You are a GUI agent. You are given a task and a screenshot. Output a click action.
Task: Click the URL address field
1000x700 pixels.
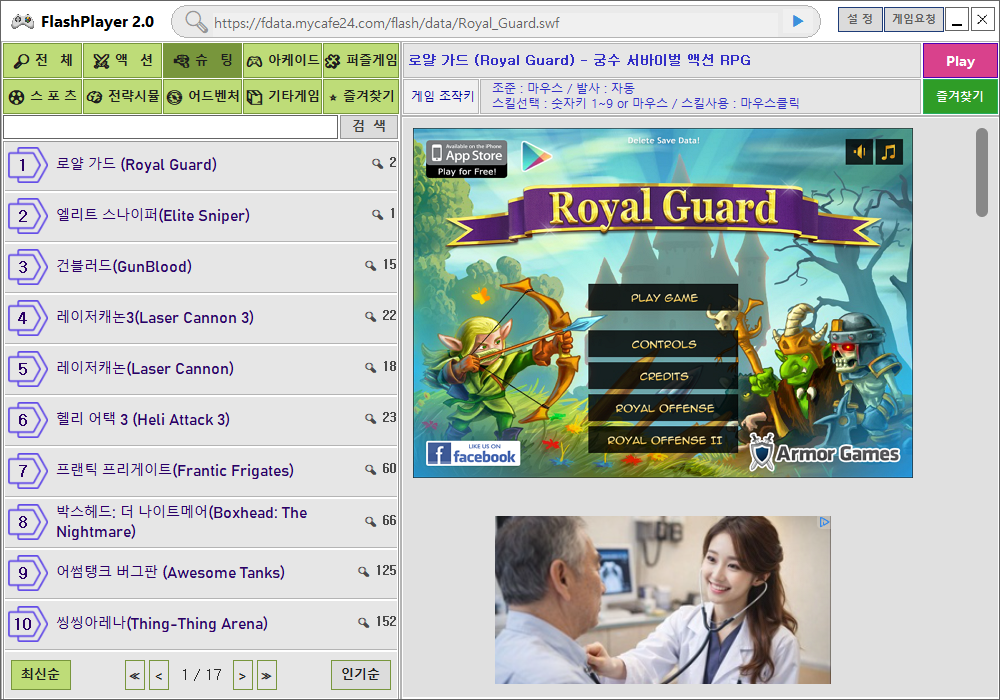point(495,23)
